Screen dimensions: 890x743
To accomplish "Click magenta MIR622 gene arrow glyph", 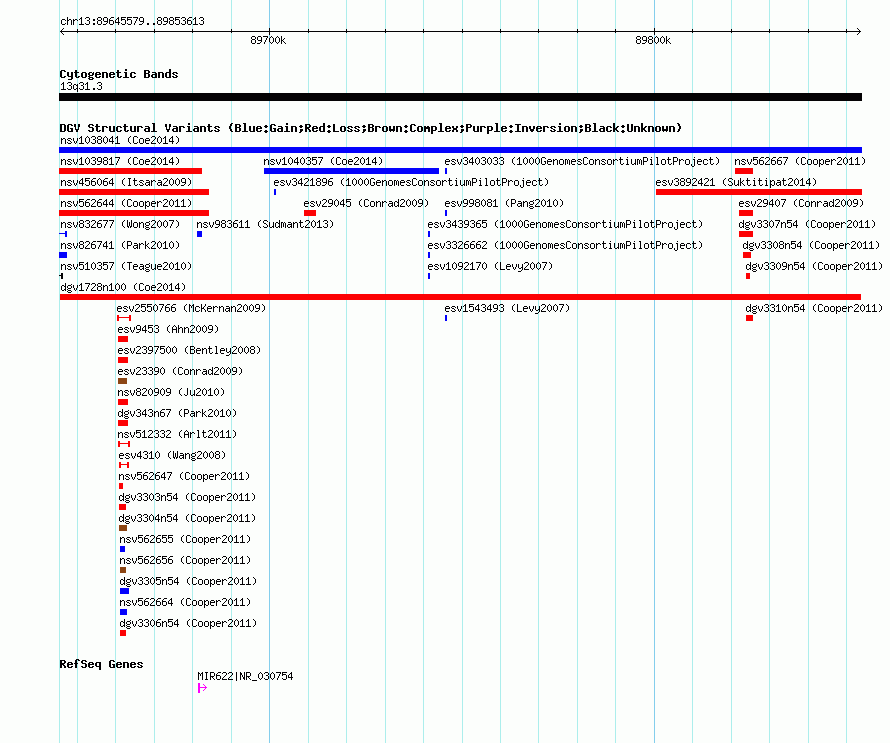I will 202,688.
